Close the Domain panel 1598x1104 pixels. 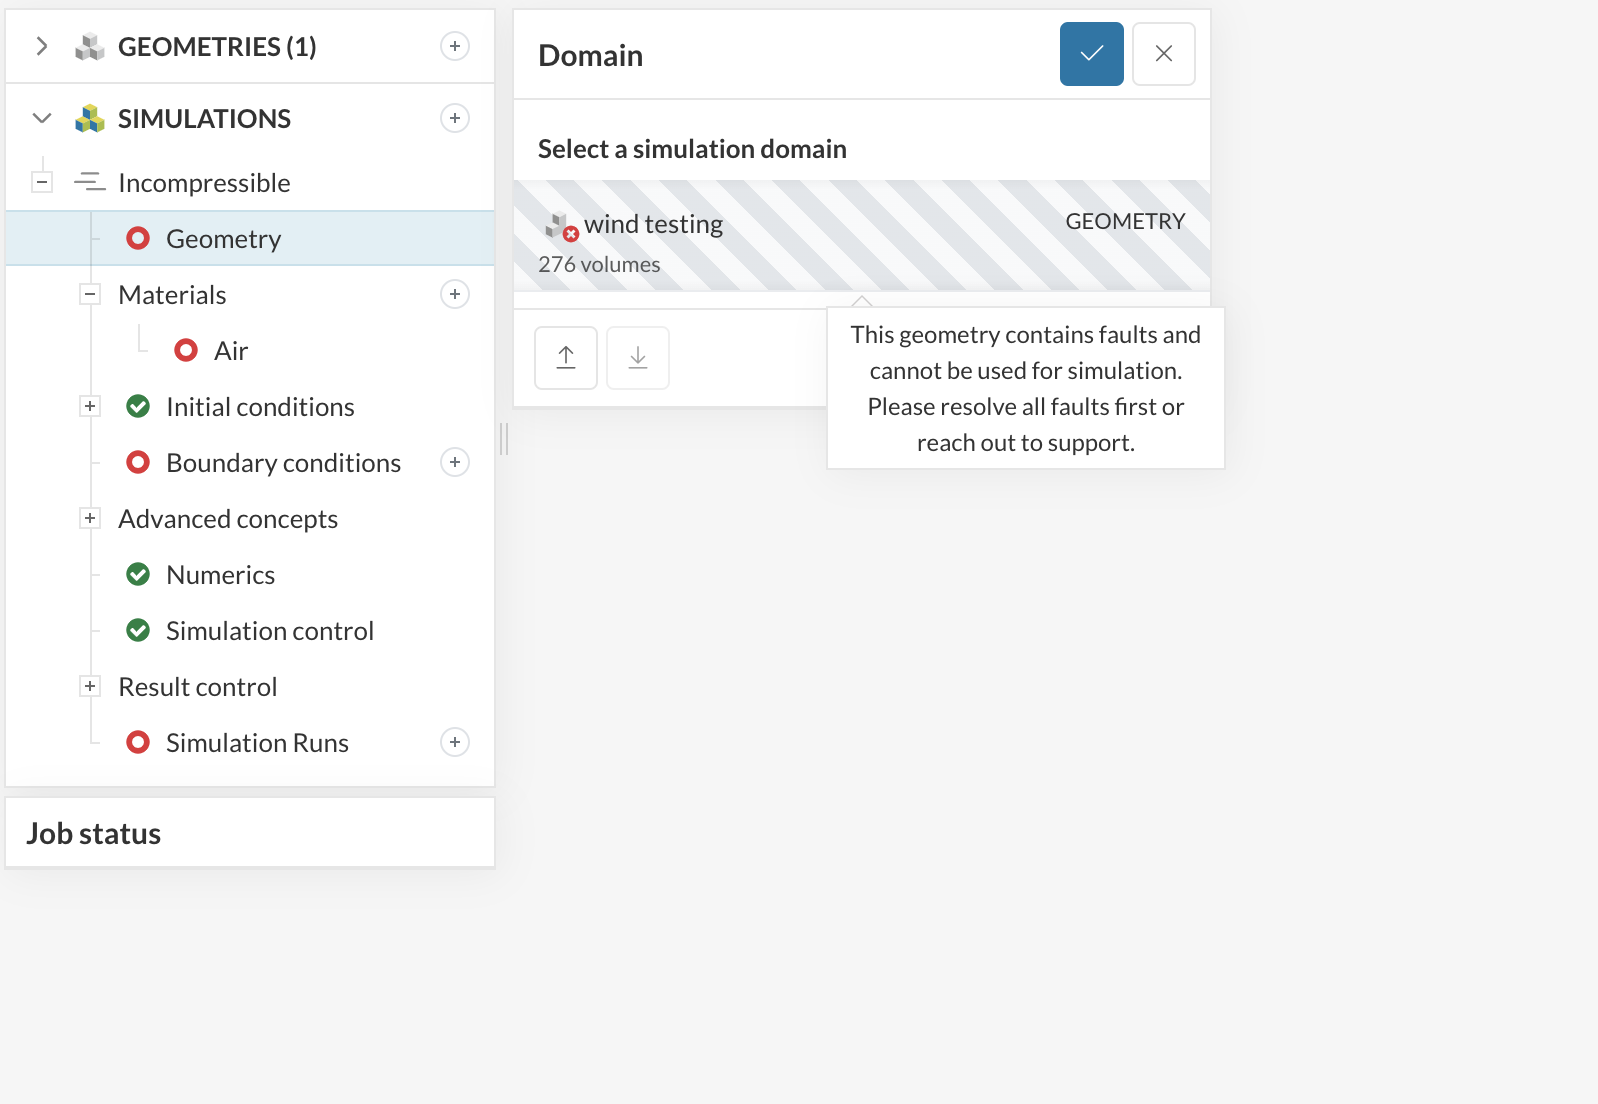click(1163, 54)
